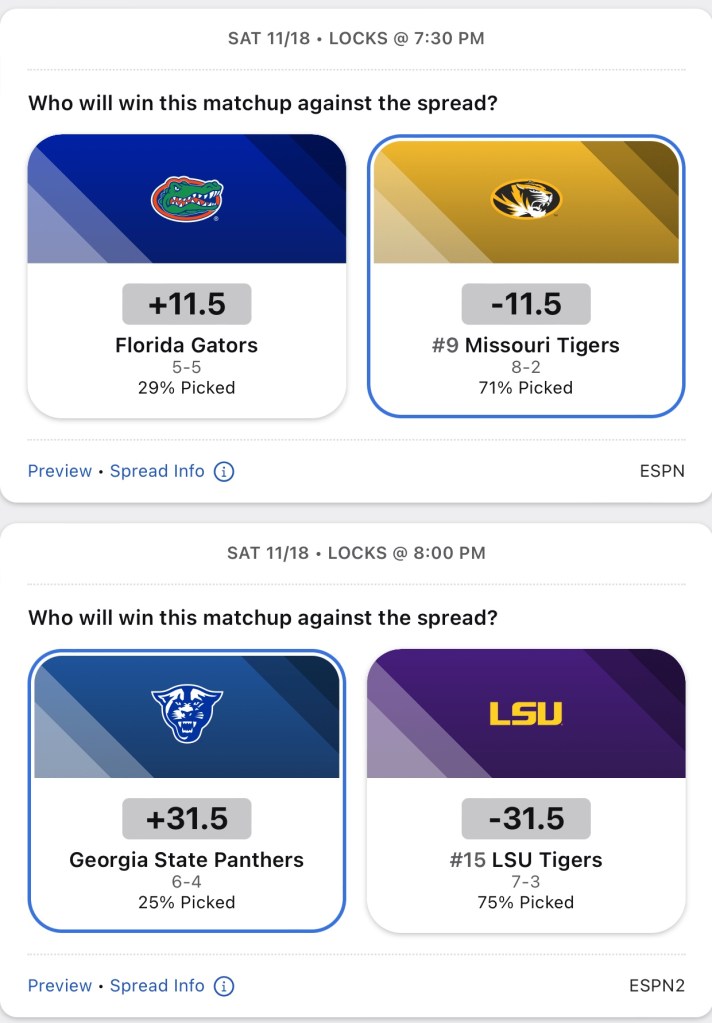
Task: Open info icon beside Florida-Missouri Spread Info
Action: click(224, 471)
